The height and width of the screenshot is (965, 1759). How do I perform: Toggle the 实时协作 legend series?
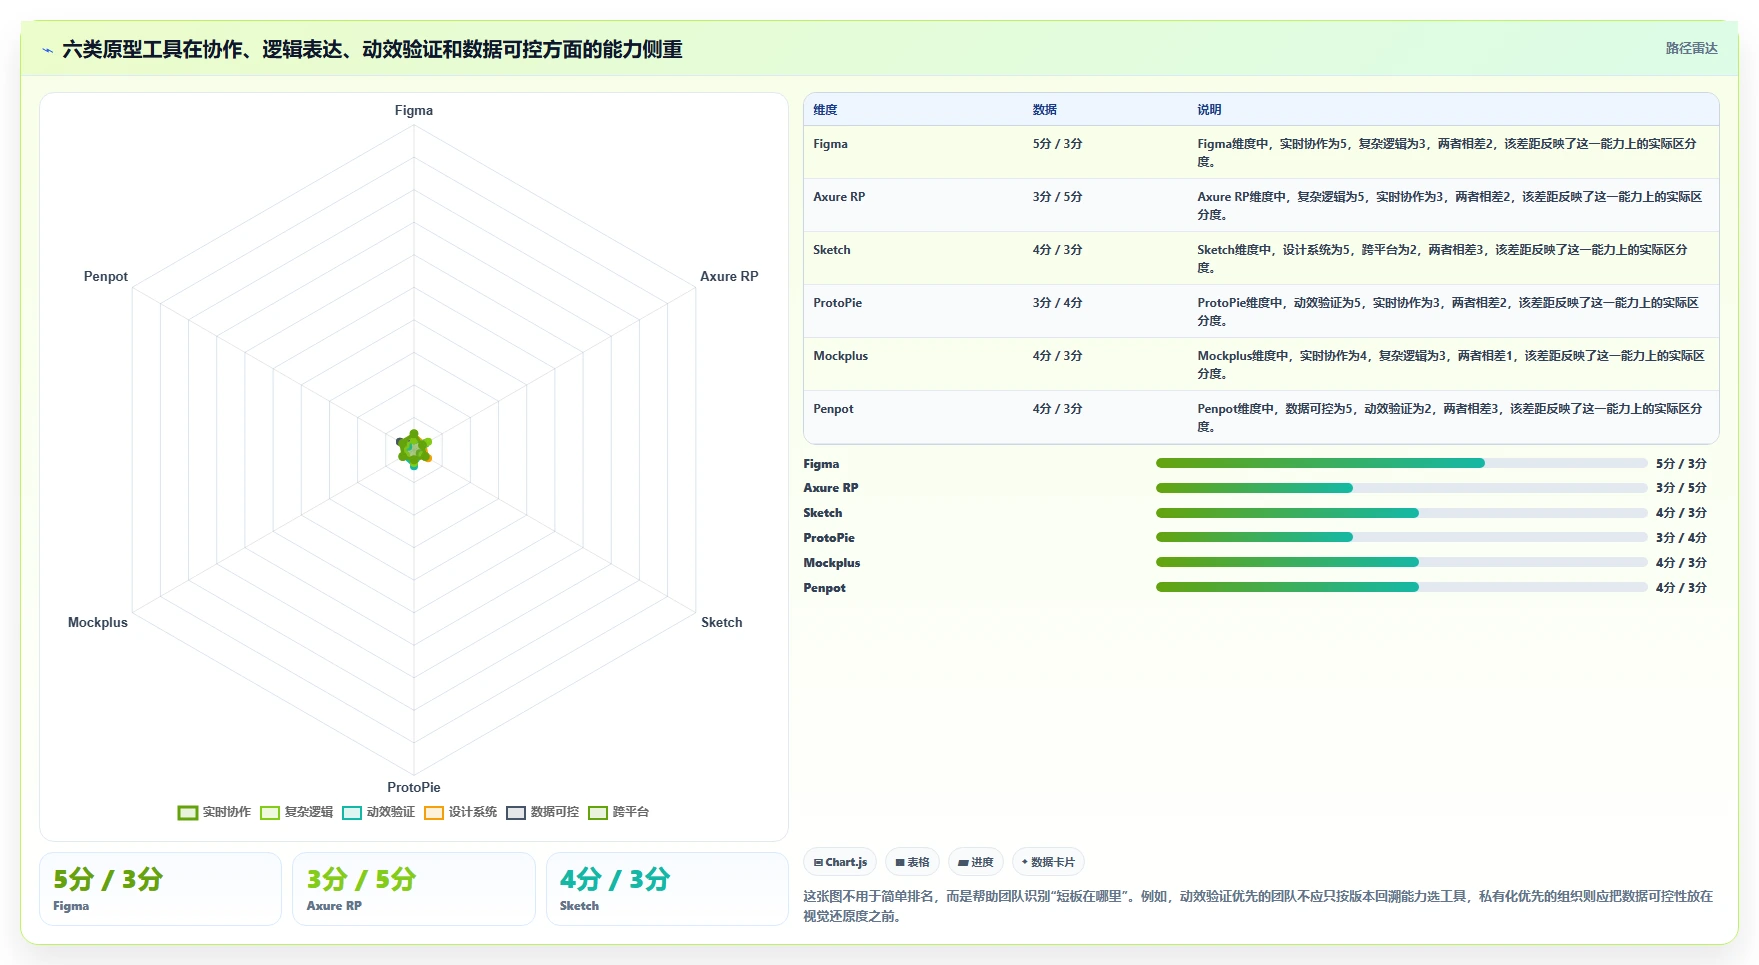(214, 812)
